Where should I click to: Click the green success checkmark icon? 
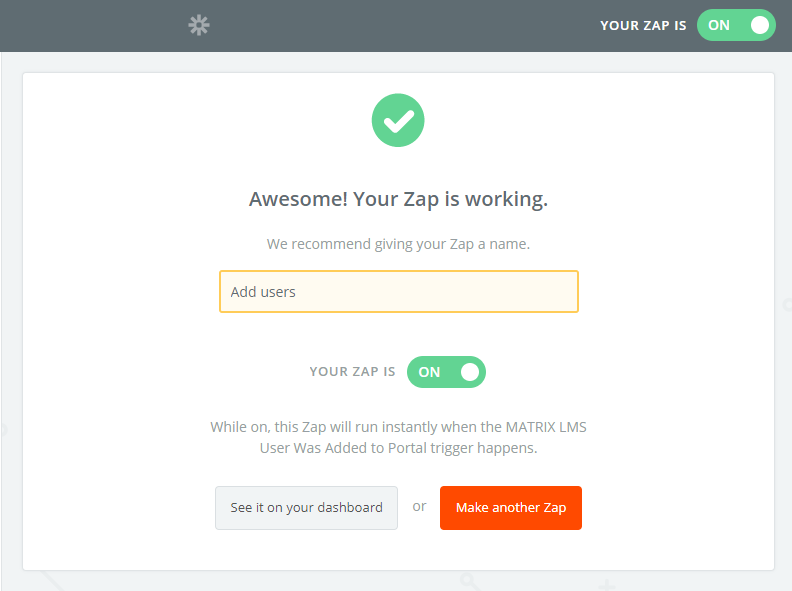click(x=398, y=120)
